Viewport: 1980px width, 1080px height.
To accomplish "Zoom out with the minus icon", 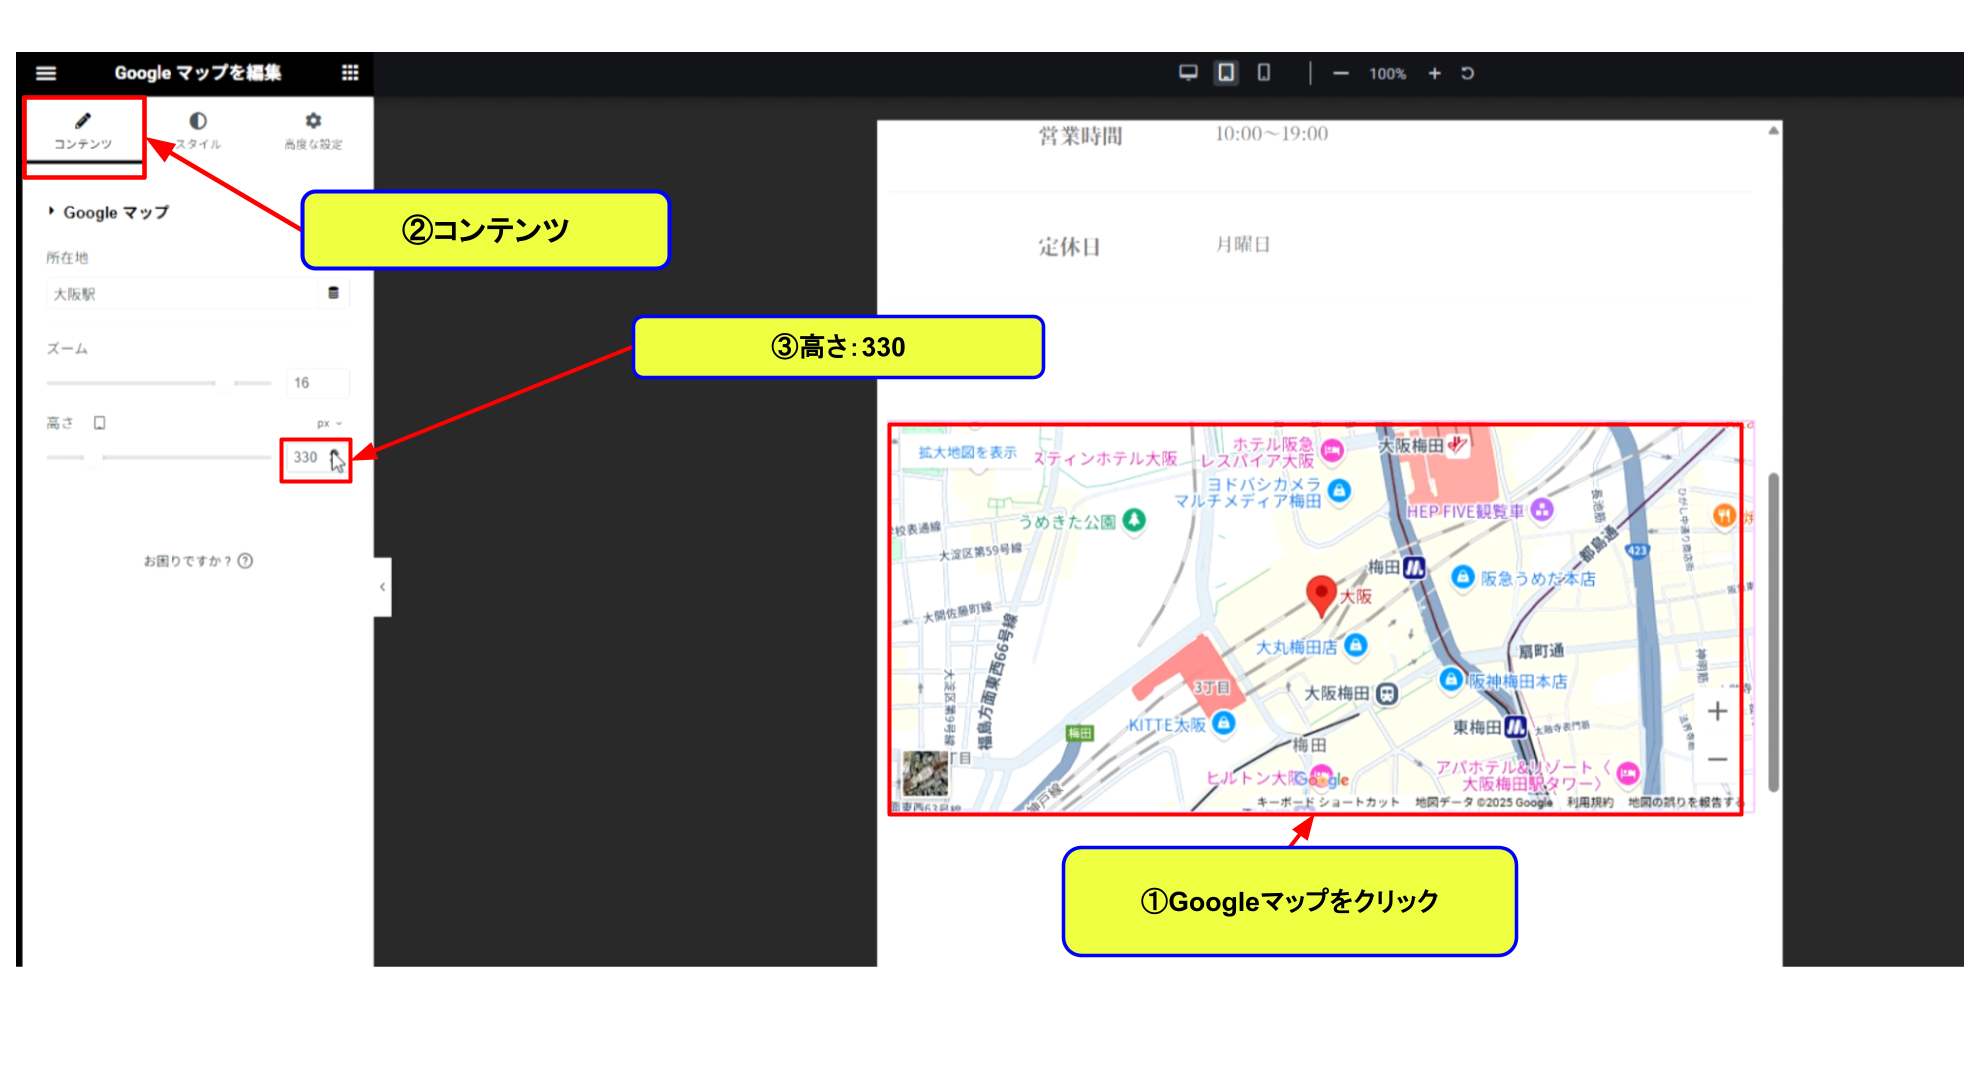I will tap(1341, 74).
